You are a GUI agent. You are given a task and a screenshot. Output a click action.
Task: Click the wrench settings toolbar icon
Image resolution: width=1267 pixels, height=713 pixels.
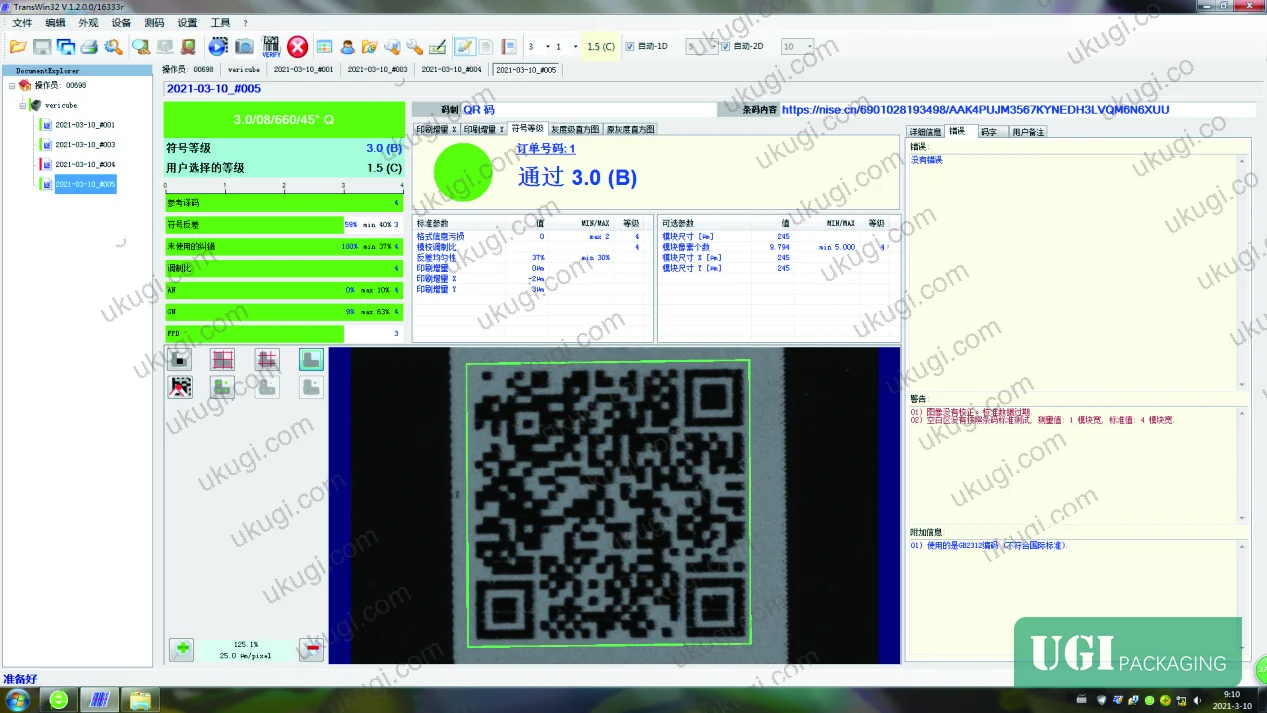click(414, 46)
